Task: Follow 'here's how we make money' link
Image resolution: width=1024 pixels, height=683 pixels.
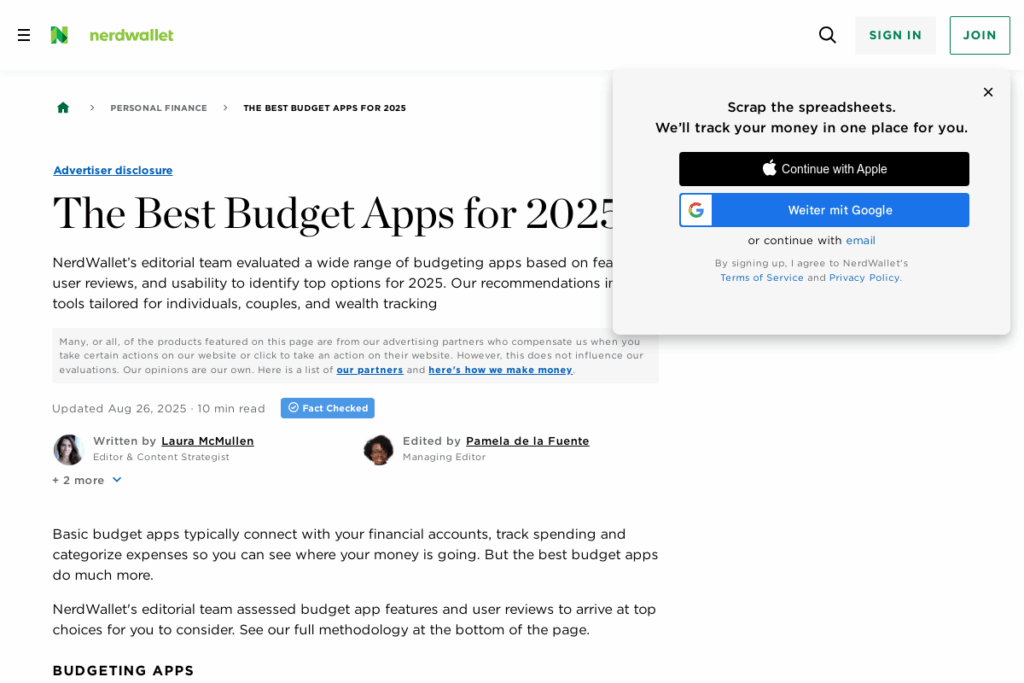Action: (x=500, y=370)
